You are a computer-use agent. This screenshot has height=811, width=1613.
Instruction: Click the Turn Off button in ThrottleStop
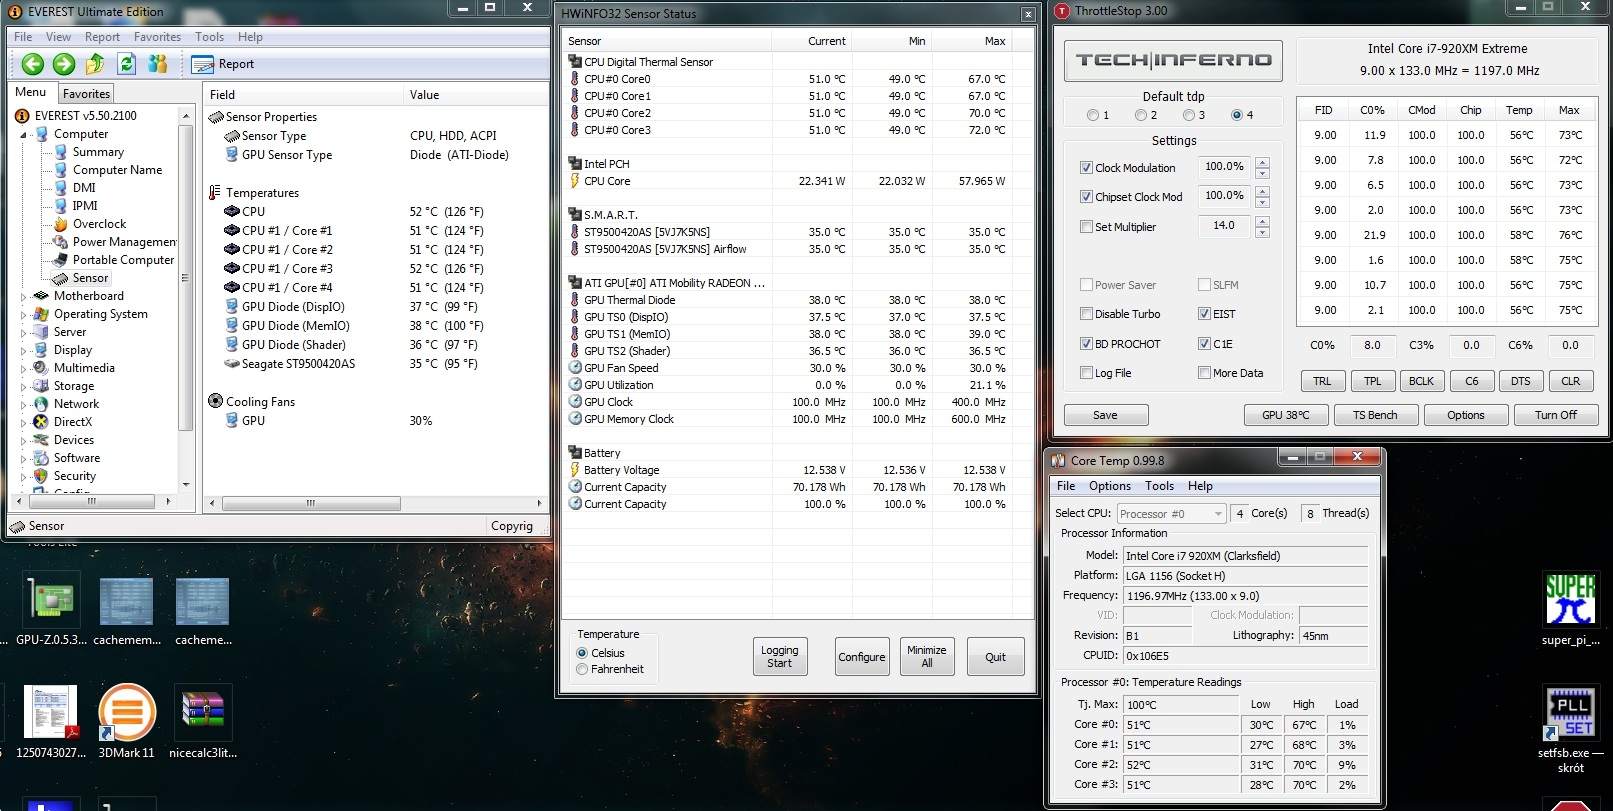tap(1555, 415)
